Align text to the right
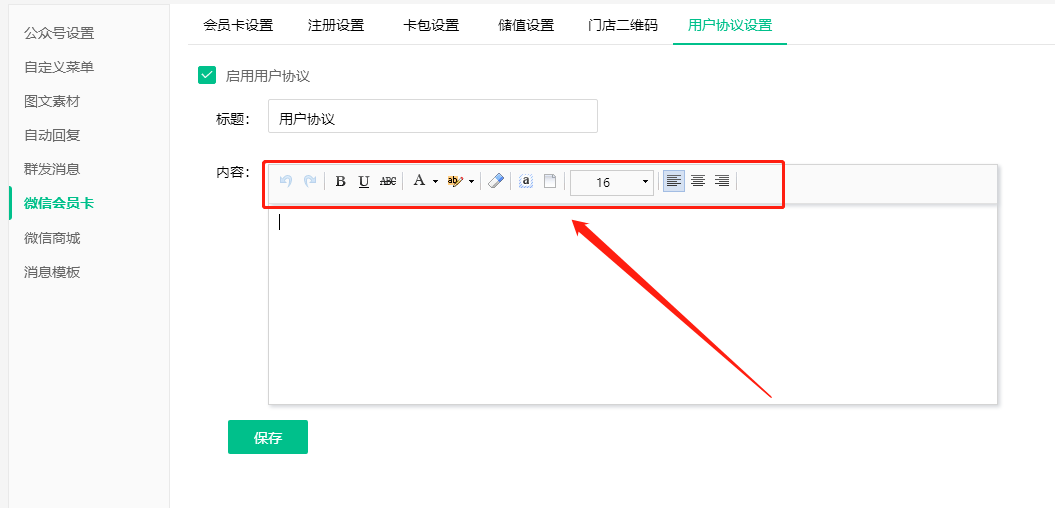The height and width of the screenshot is (508, 1055). point(722,181)
